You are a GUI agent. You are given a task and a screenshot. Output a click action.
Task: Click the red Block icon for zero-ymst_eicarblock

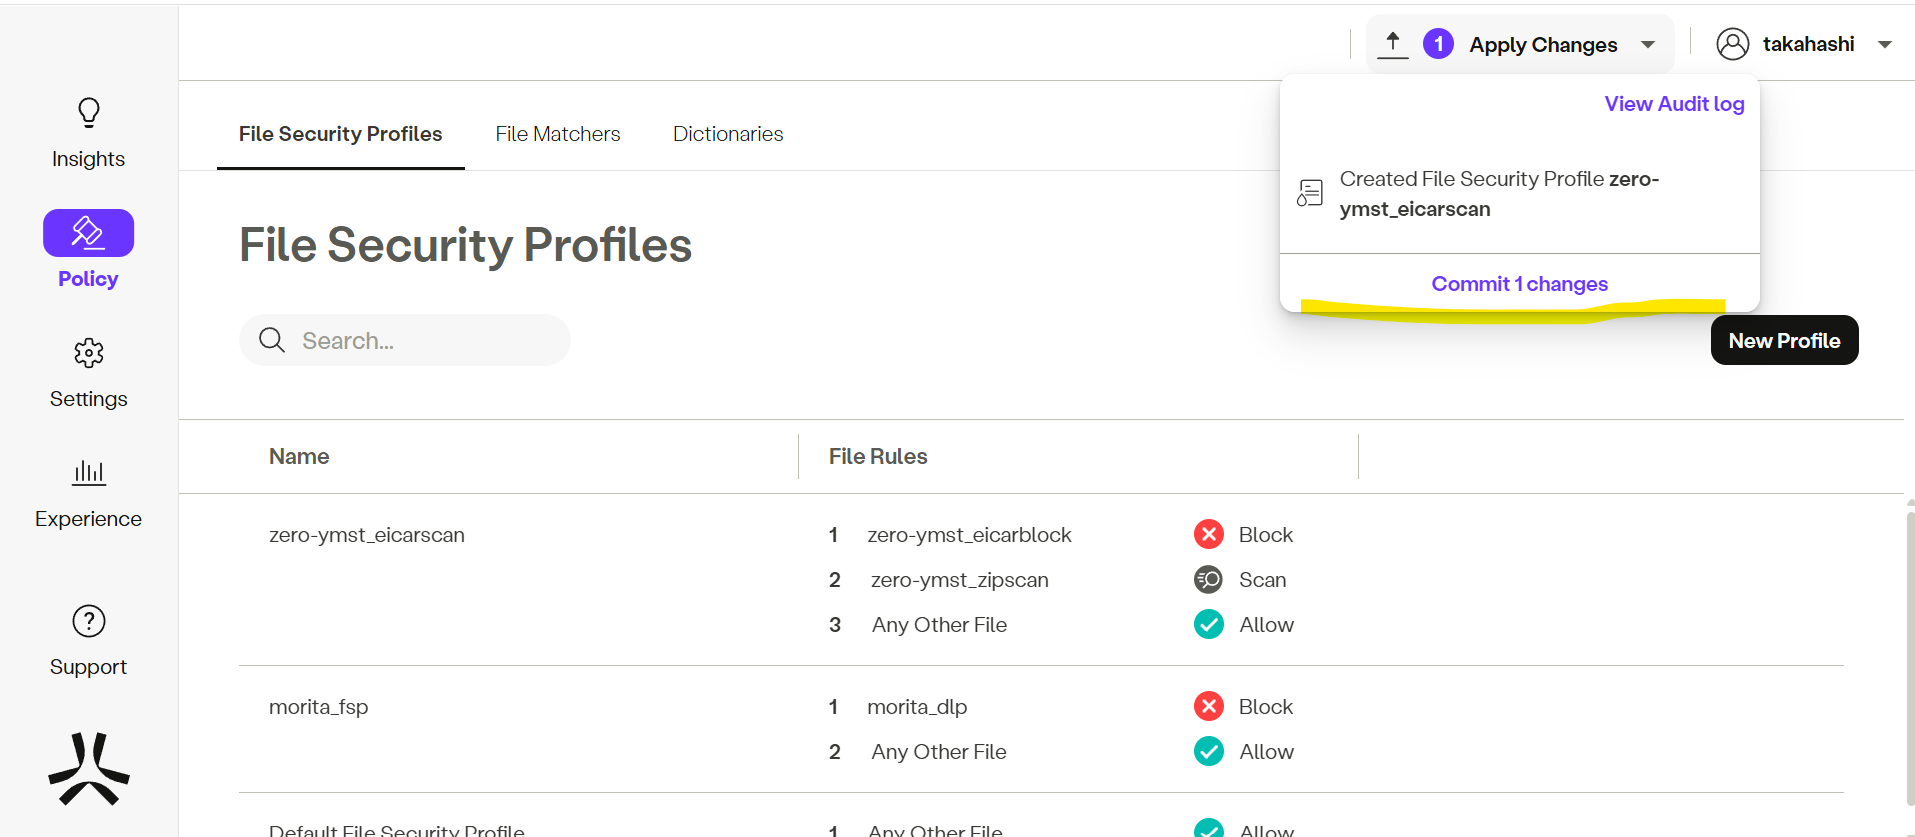tap(1208, 535)
